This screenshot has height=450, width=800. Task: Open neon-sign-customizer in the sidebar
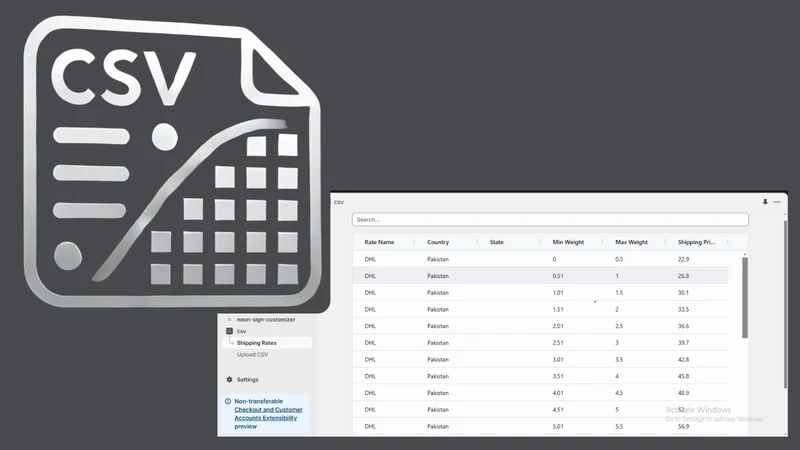[x=266, y=319]
